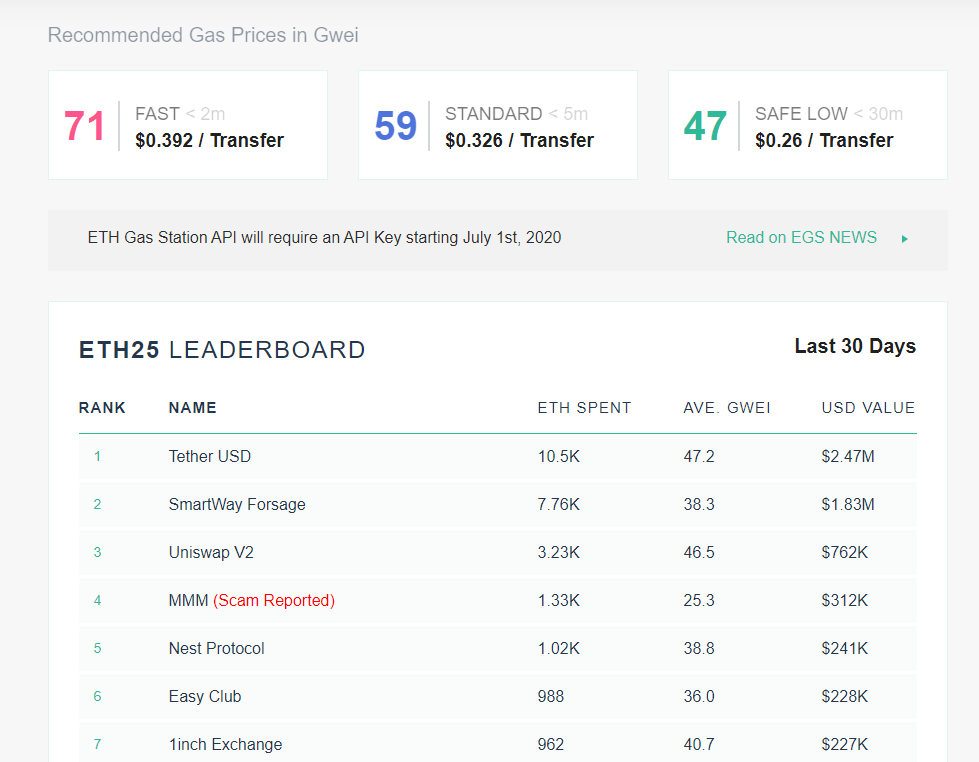Click the USD VALUE column header
The image size is (979, 762).
click(868, 408)
